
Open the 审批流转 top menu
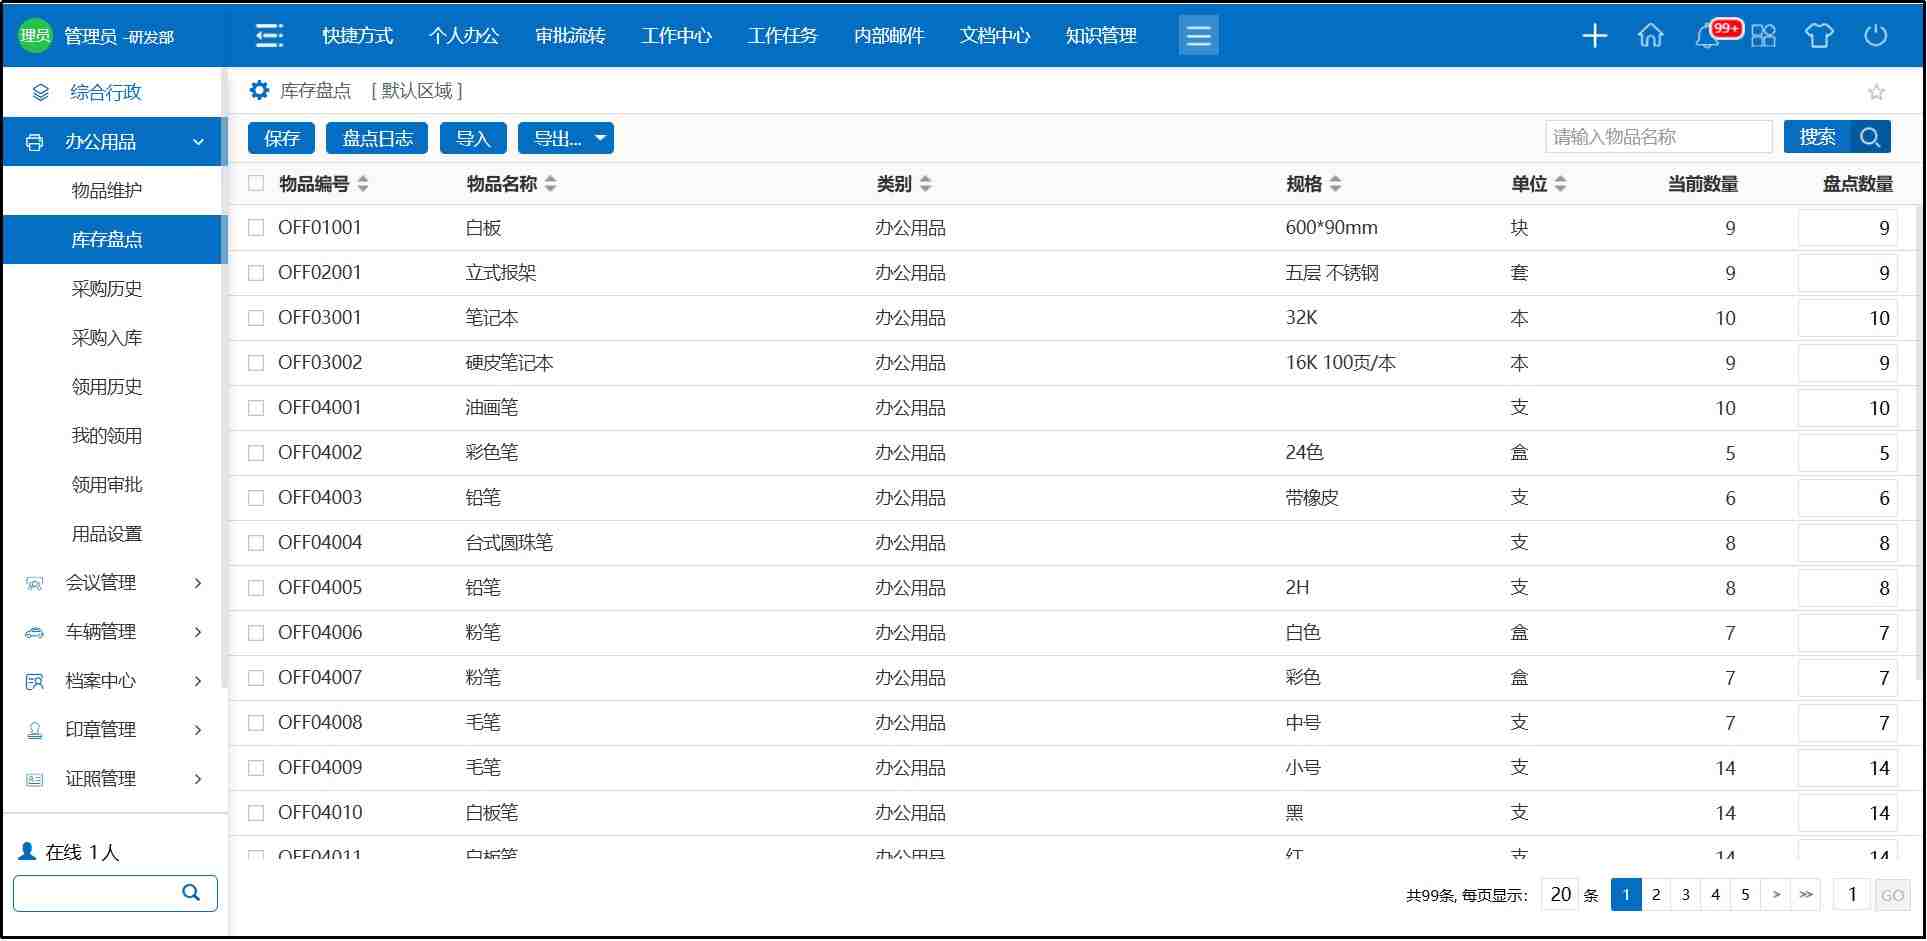(570, 36)
